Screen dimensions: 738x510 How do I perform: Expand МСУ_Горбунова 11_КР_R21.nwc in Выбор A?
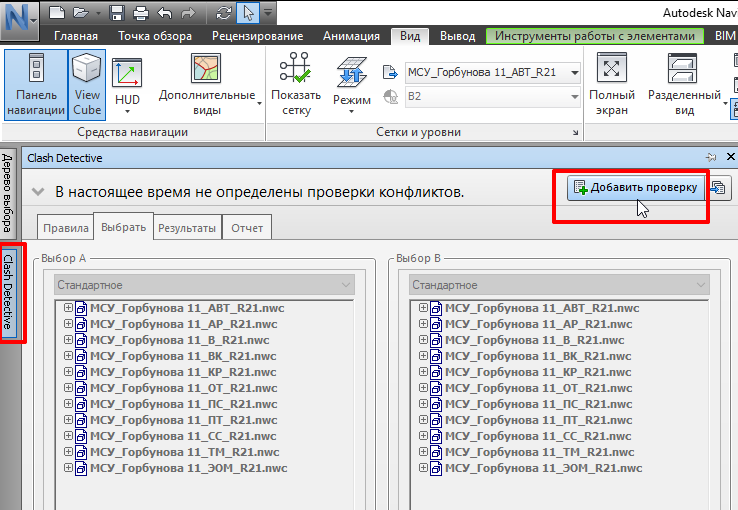(69, 372)
